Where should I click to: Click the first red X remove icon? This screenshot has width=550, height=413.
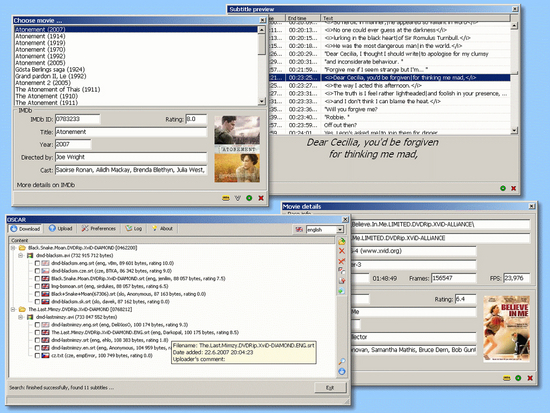[342, 251]
